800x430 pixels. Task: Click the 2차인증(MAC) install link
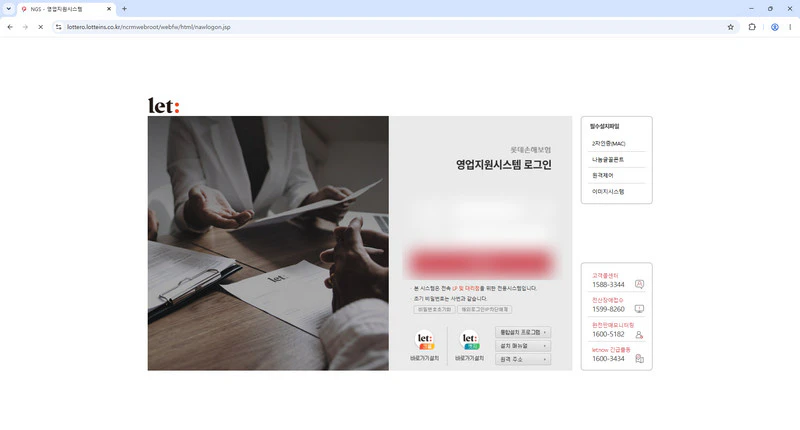pyautogui.click(x=608, y=144)
